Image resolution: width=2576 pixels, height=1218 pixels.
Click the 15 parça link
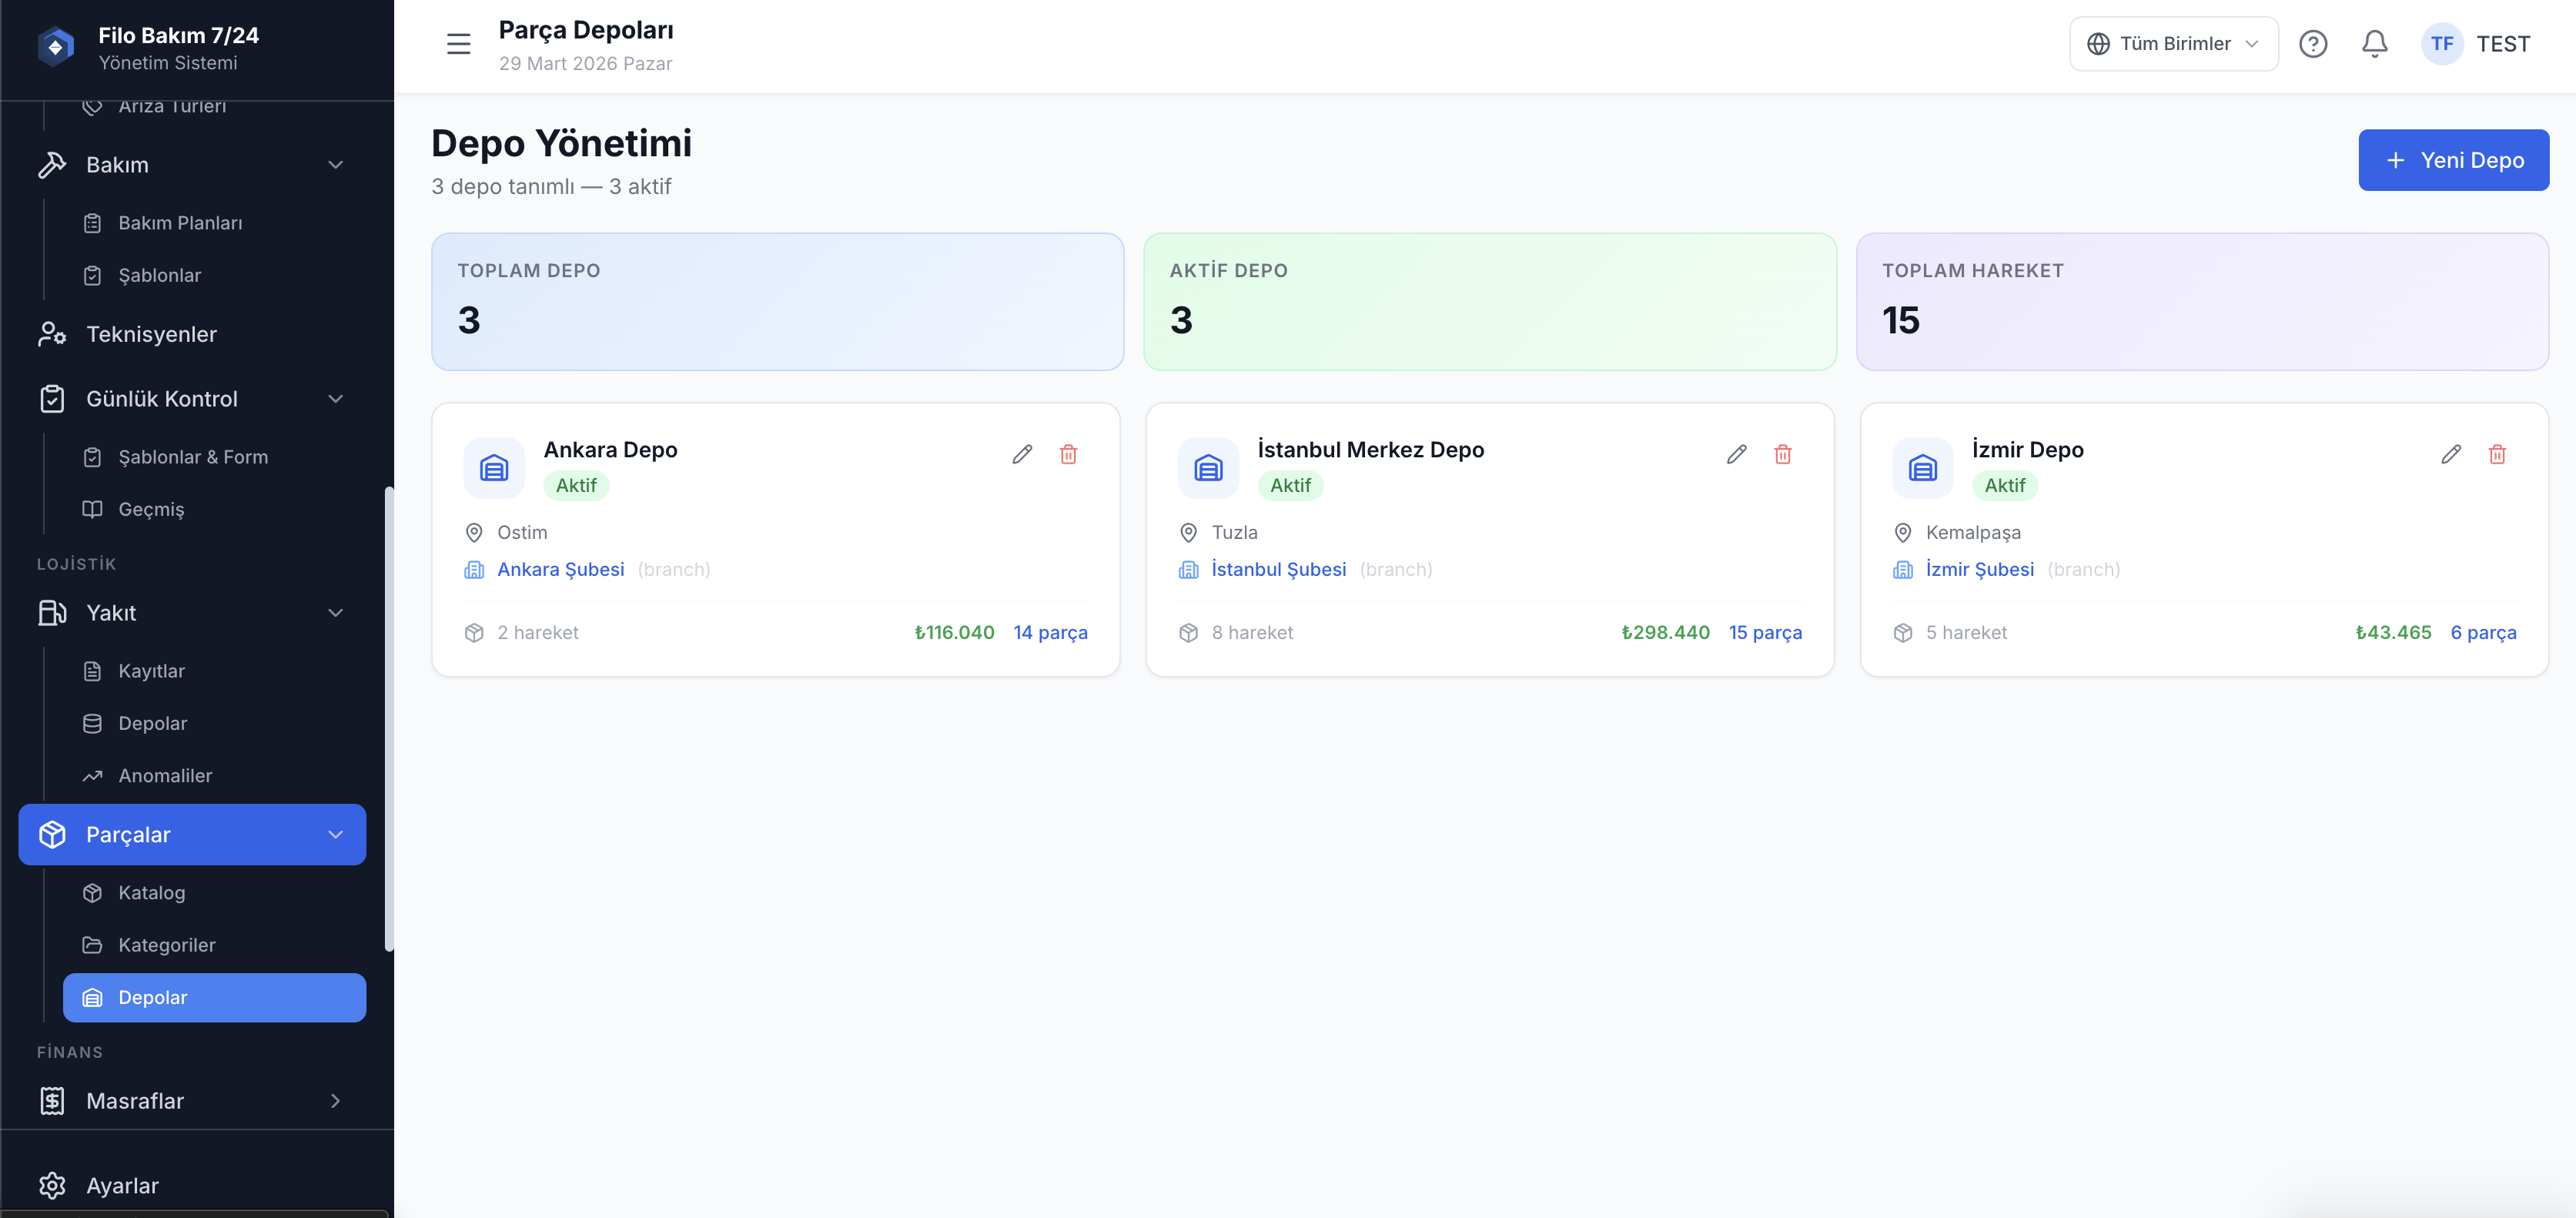[x=1764, y=633]
